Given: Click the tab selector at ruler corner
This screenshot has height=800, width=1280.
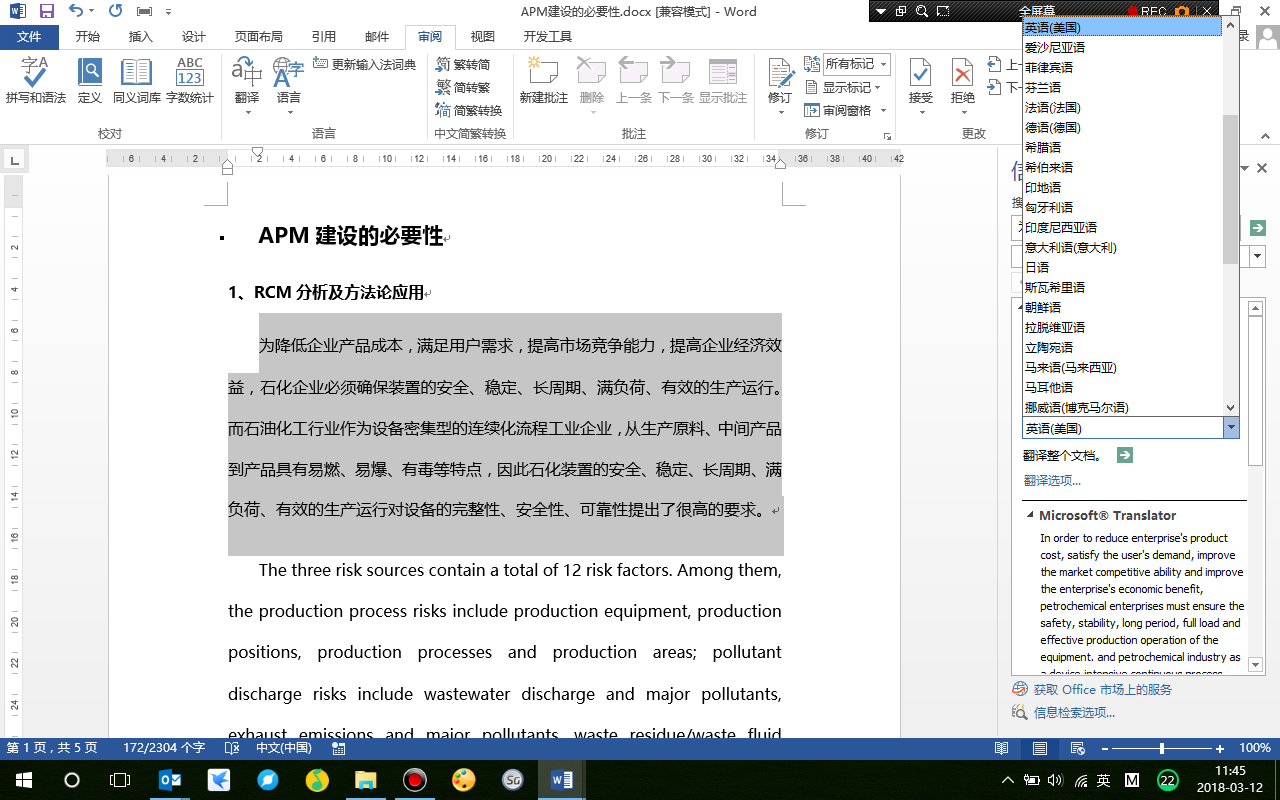Looking at the screenshot, I should [x=14, y=159].
